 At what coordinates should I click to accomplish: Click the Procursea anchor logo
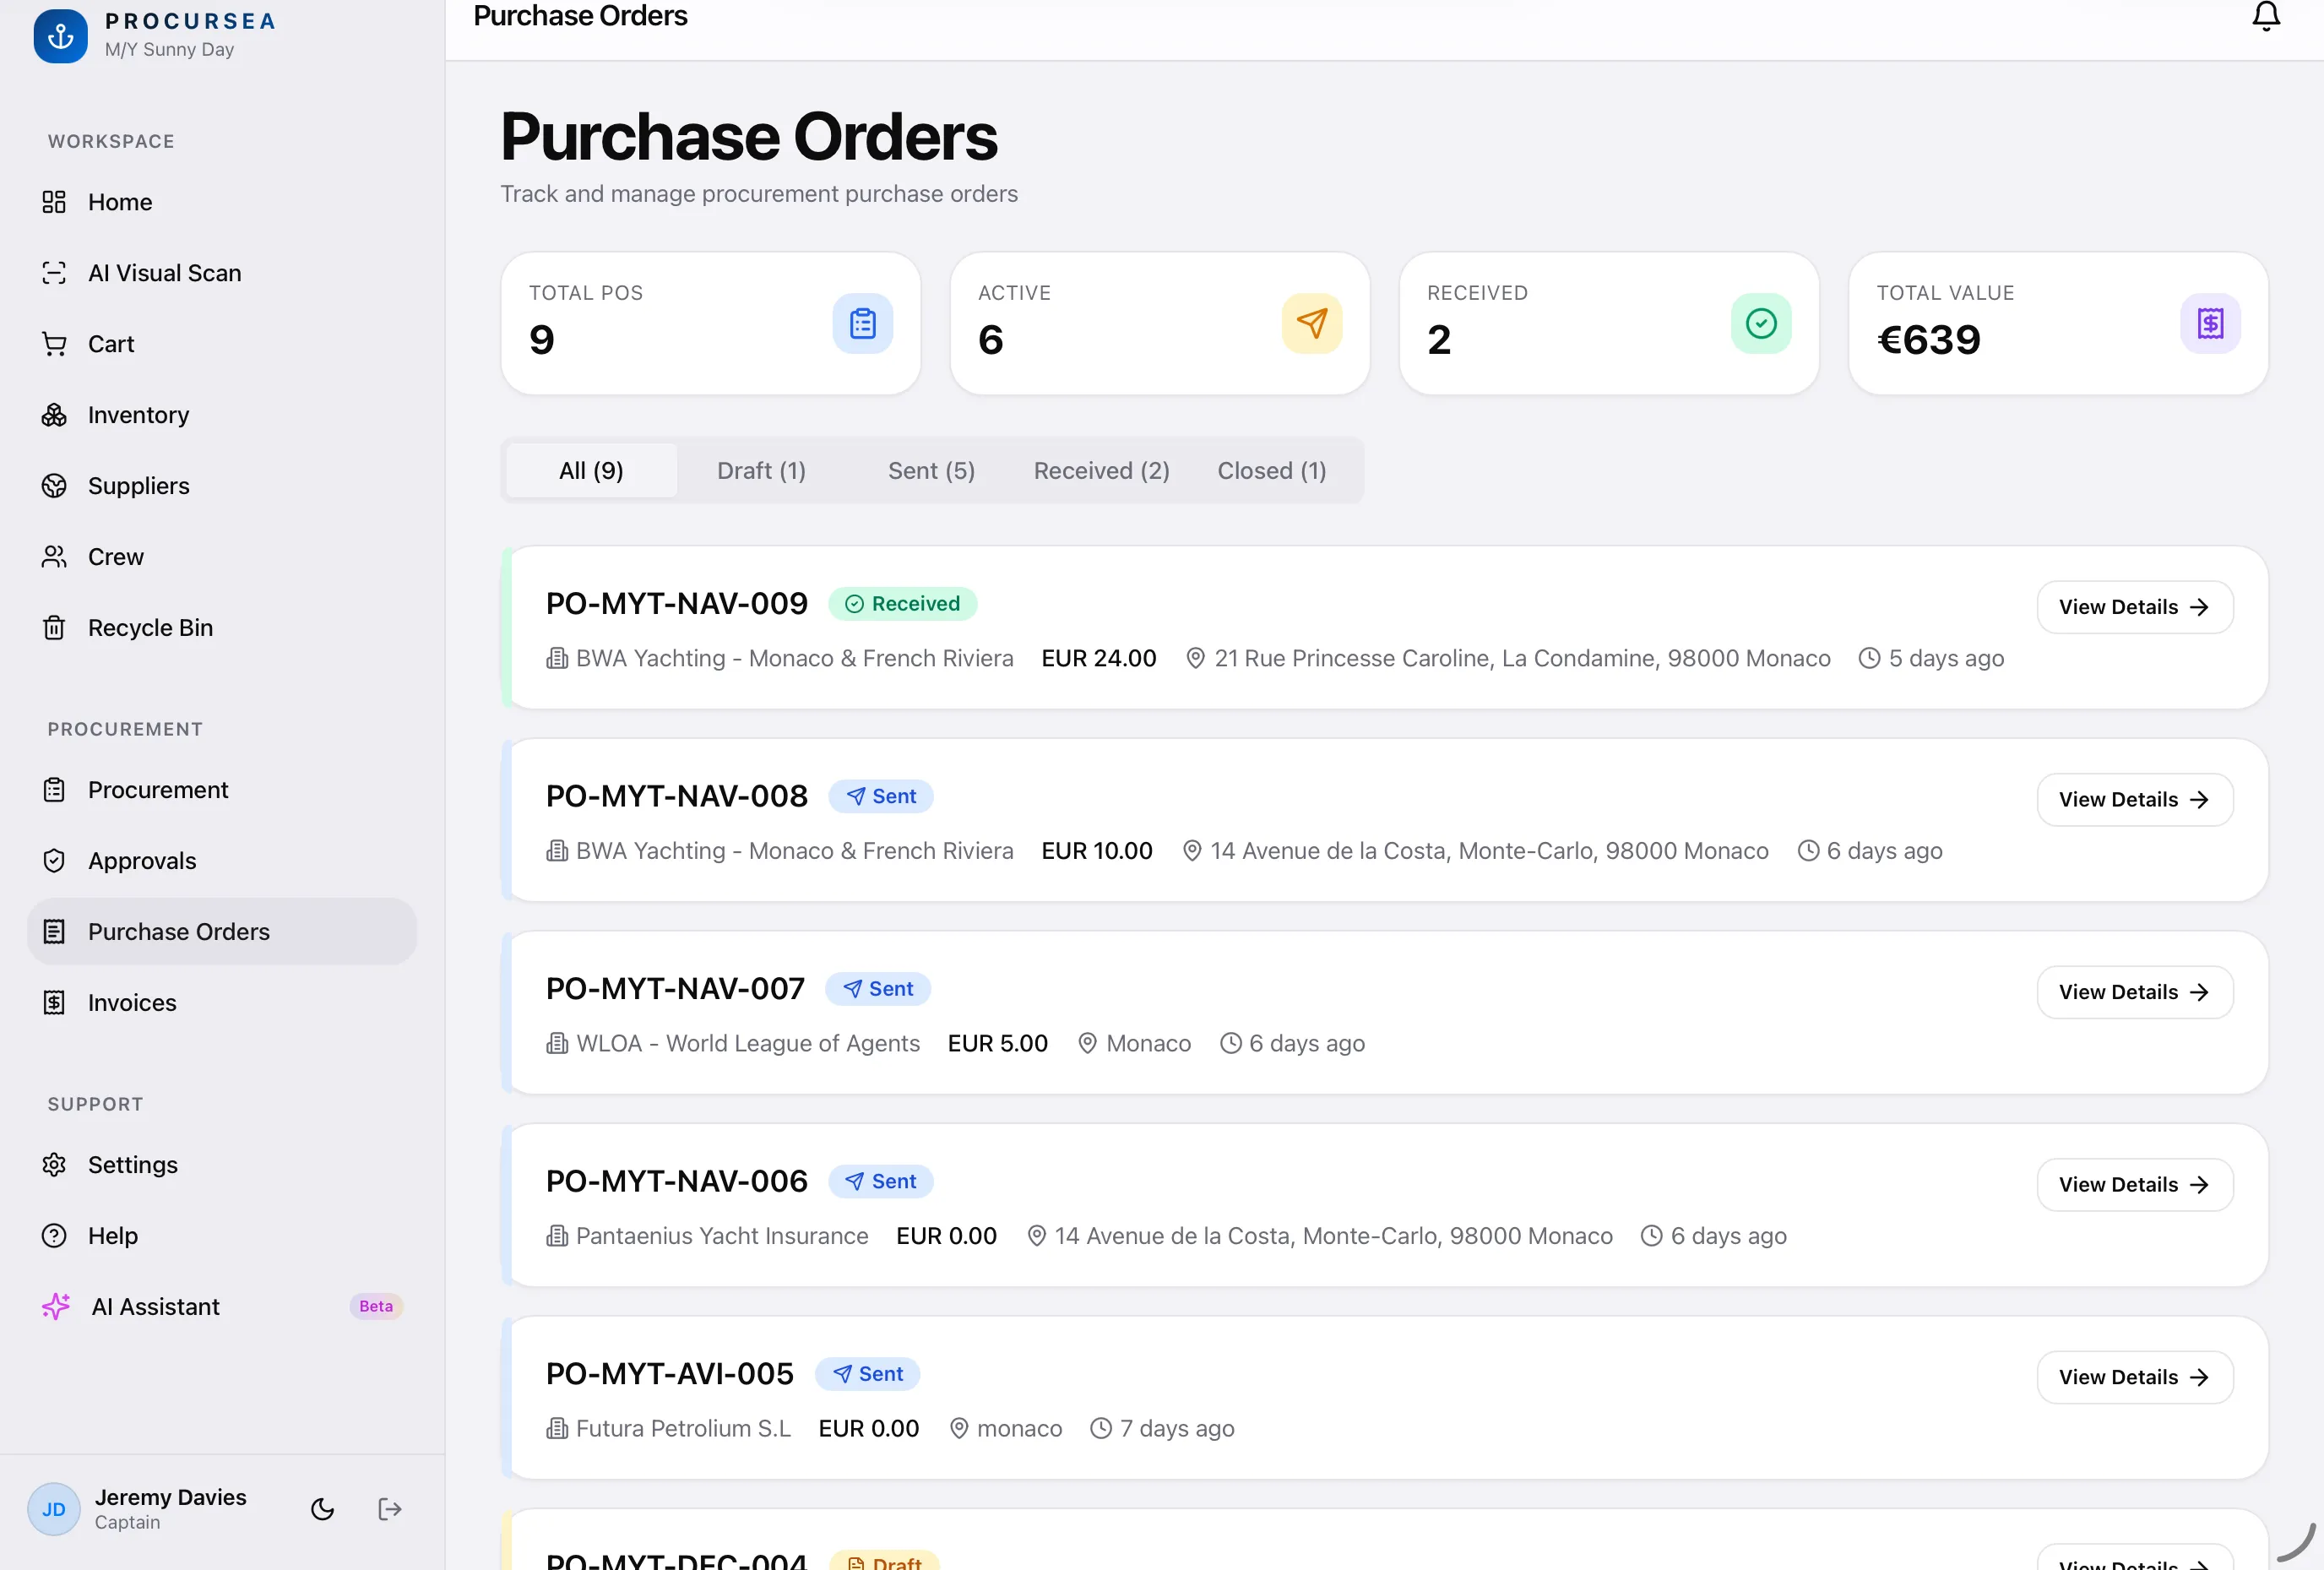[x=61, y=36]
